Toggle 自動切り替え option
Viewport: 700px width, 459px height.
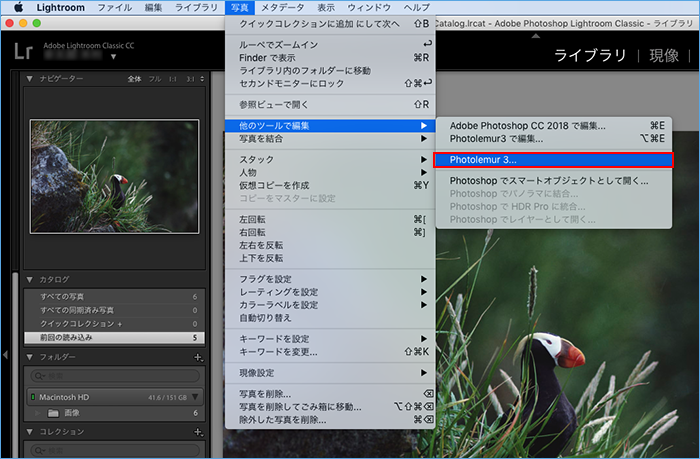330,318
